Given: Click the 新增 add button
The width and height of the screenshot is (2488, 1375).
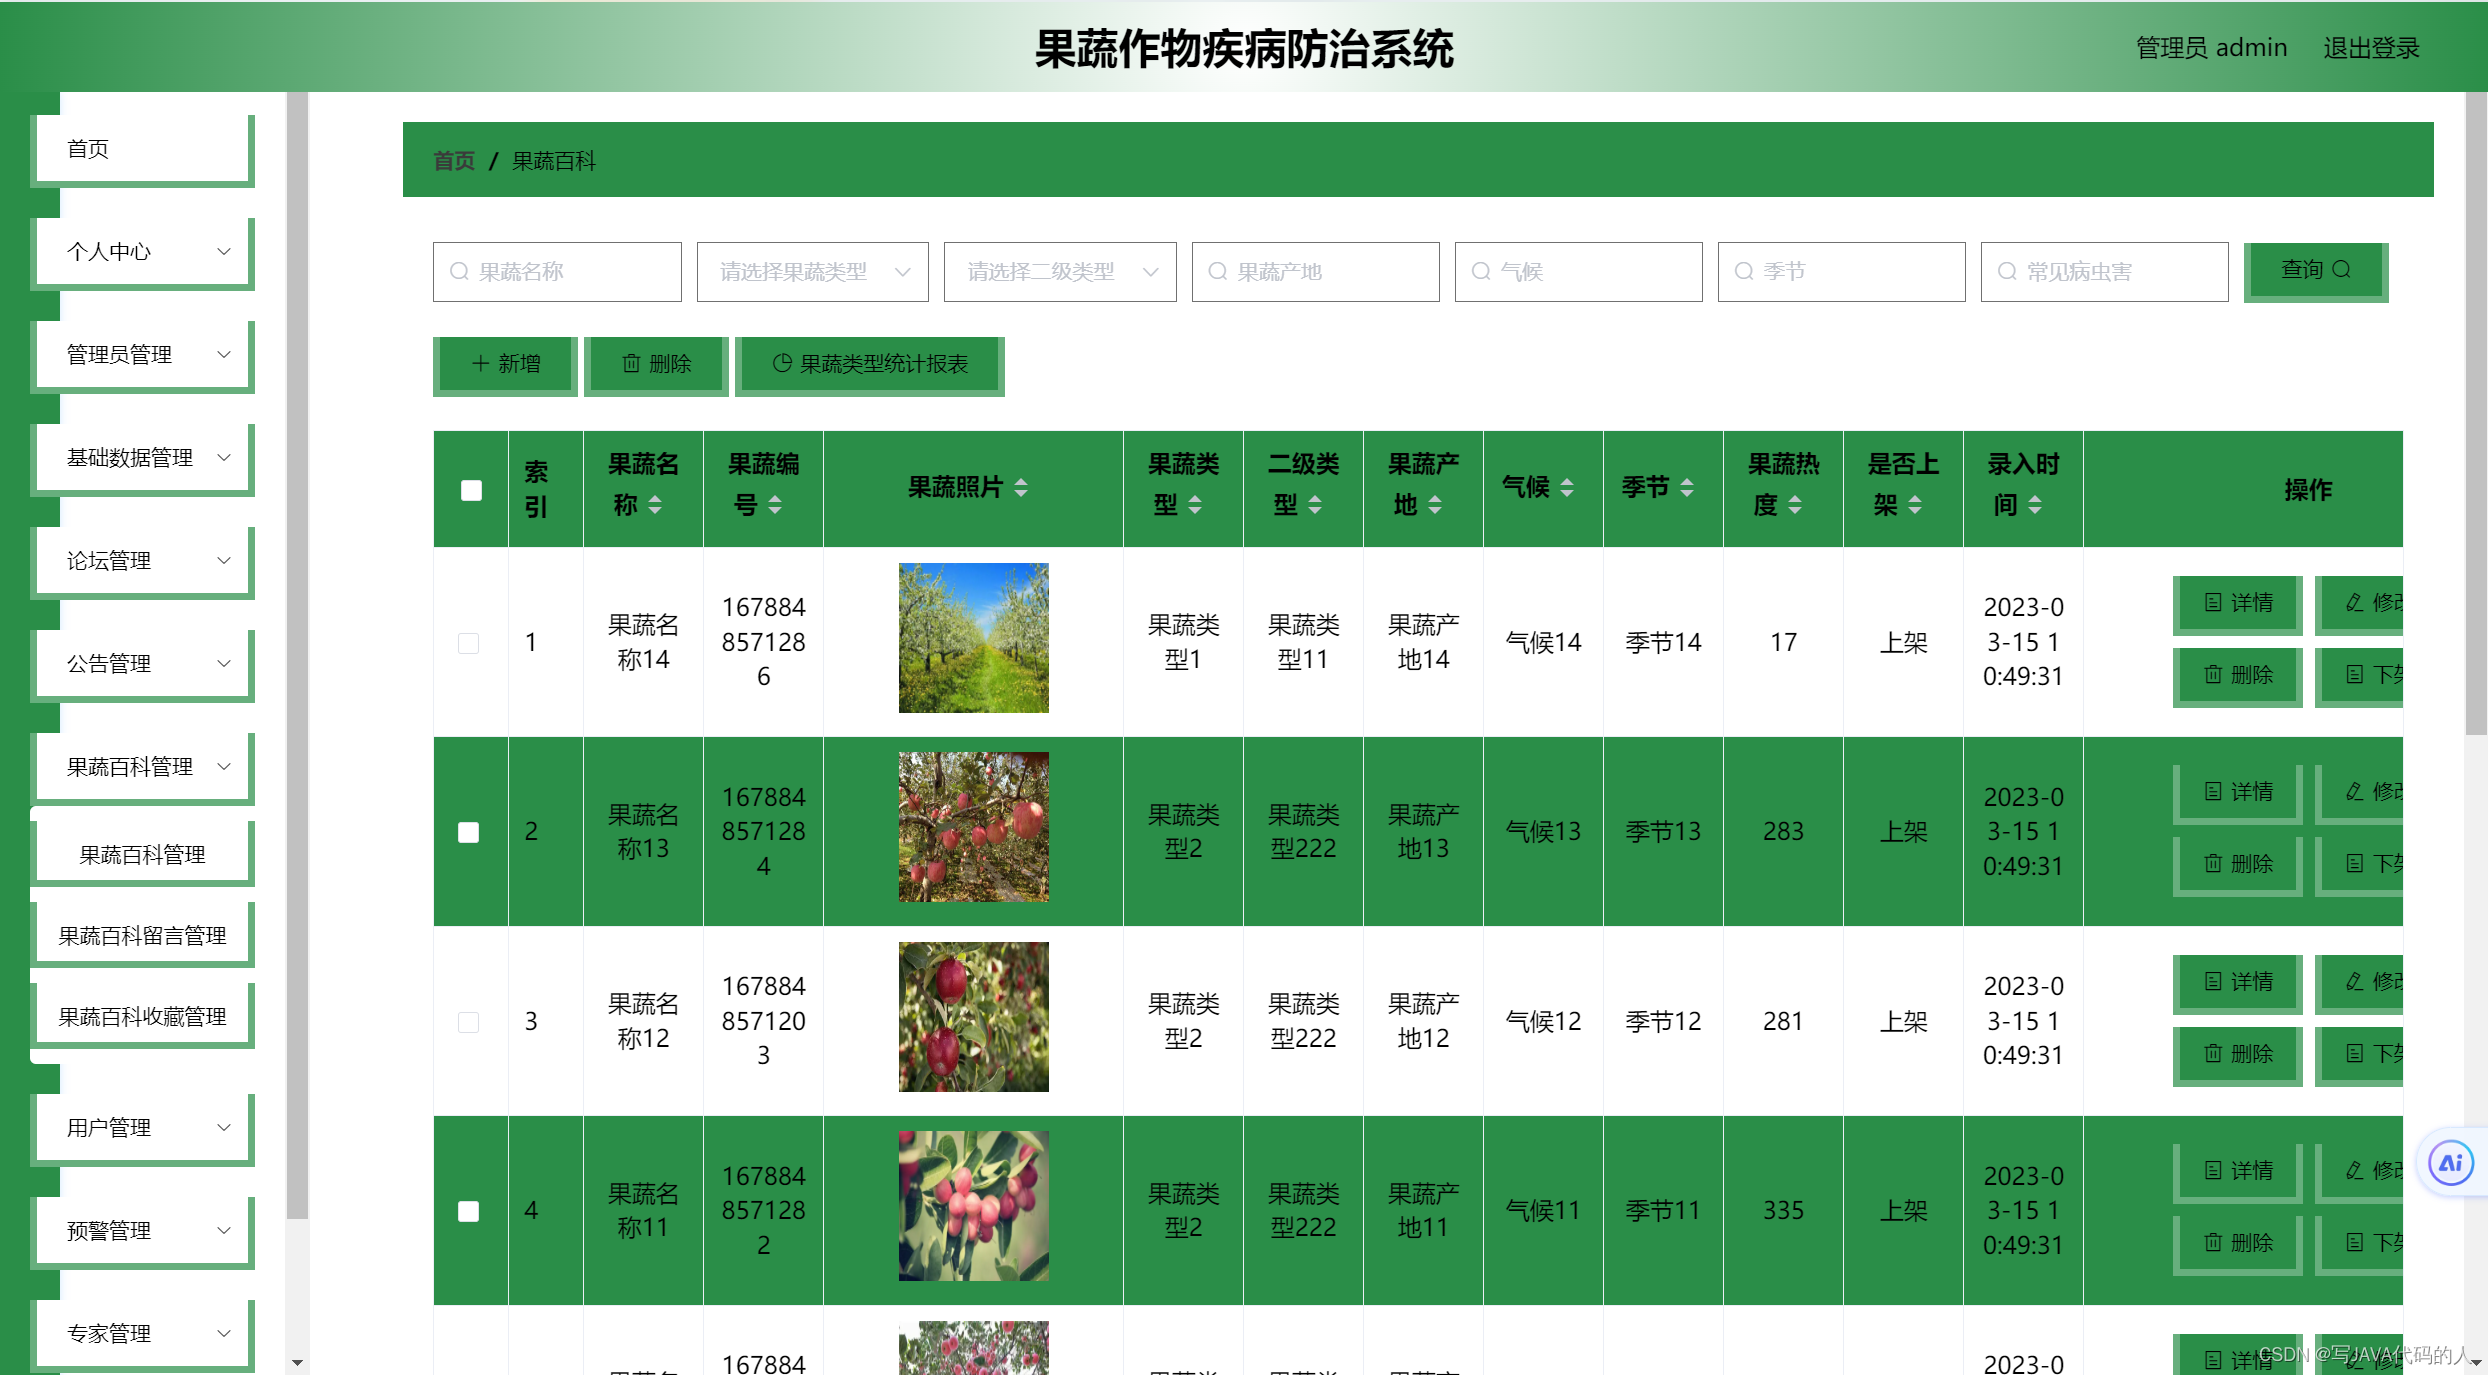Looking at the screenshot, I should click(x=505, y=365).
